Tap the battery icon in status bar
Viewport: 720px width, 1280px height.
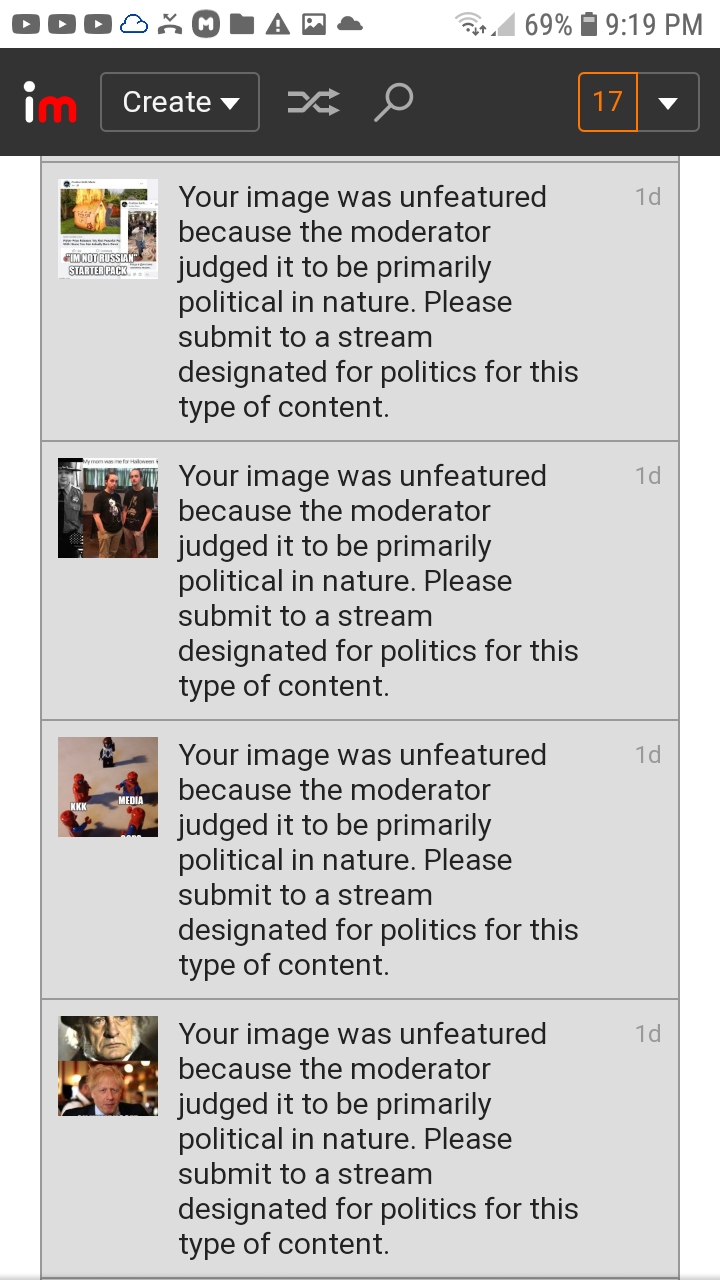tap(589, 24)
